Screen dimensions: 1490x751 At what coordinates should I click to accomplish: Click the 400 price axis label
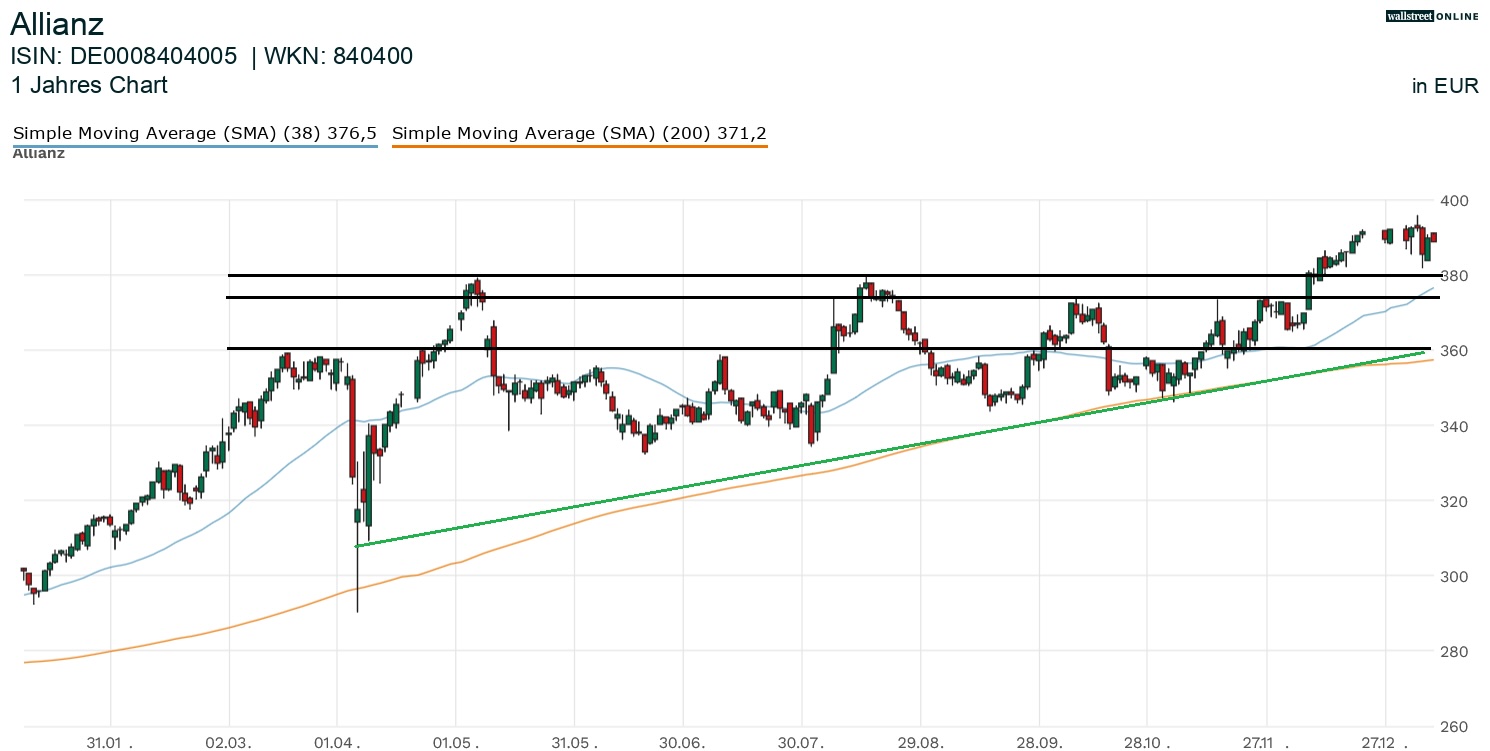(x=1453, y=201)
